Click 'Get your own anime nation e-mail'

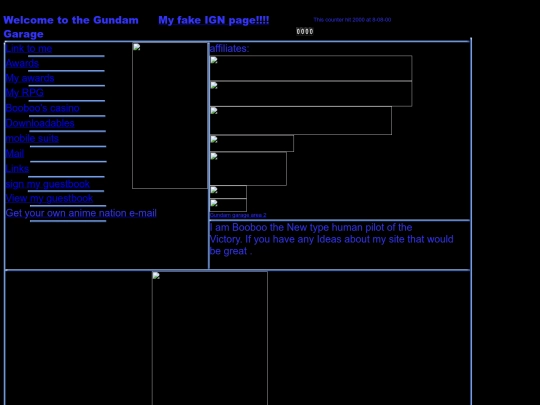coord(81,213)
